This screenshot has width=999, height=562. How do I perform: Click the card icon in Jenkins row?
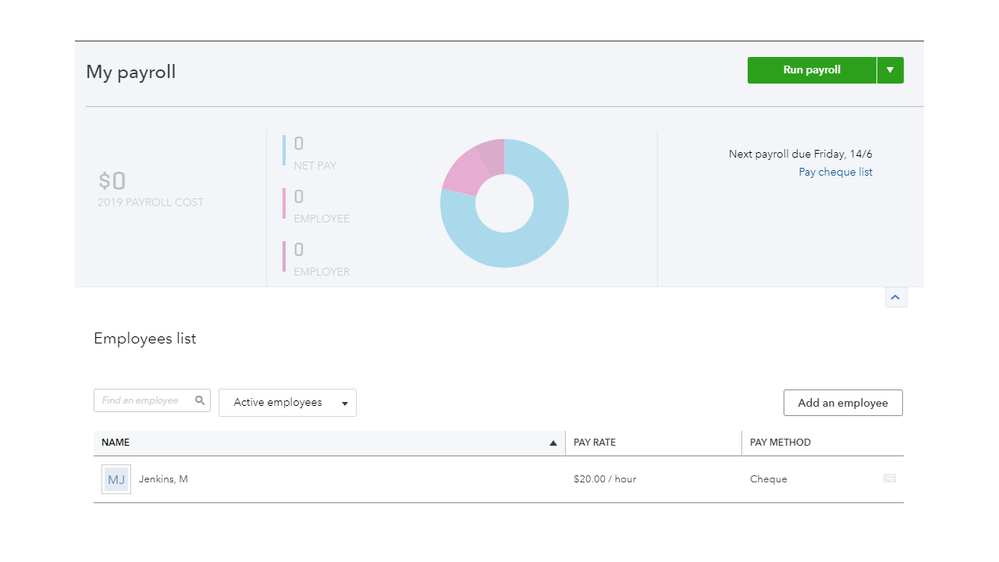(x=889, y=479)
